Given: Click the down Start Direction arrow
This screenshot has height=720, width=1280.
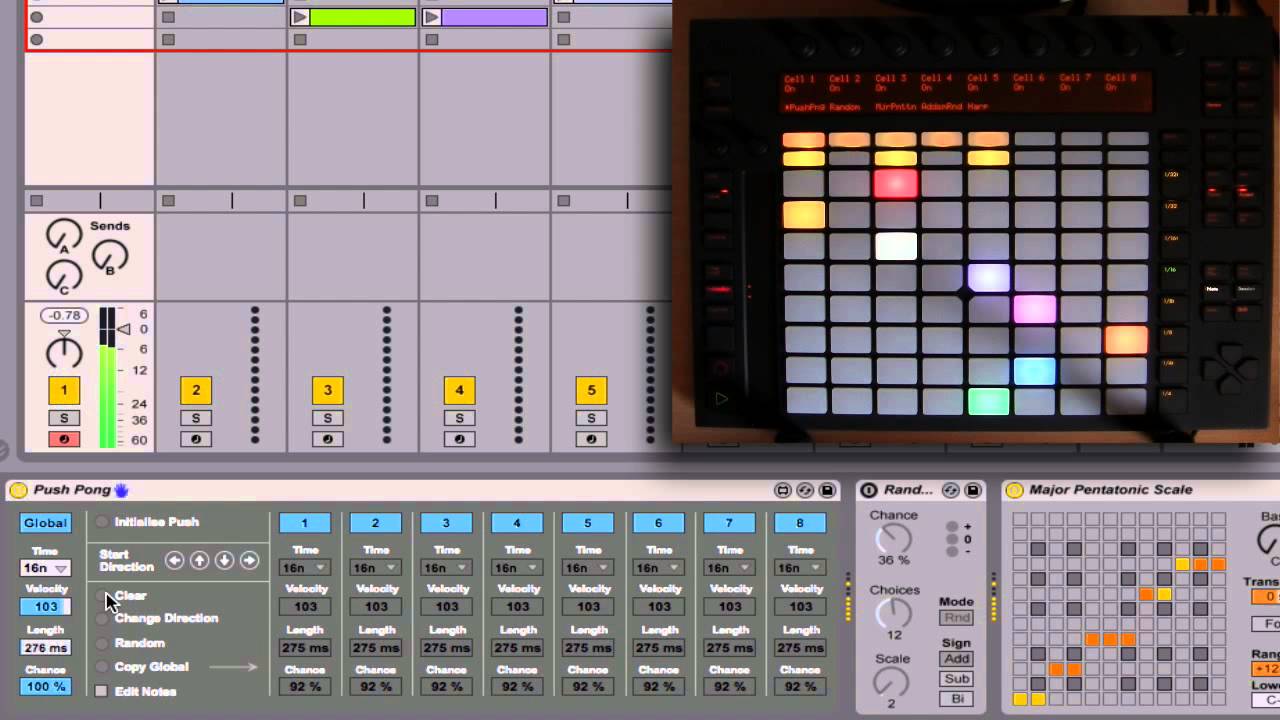Looking at the screenshot, I should click(x=224, y=560).
